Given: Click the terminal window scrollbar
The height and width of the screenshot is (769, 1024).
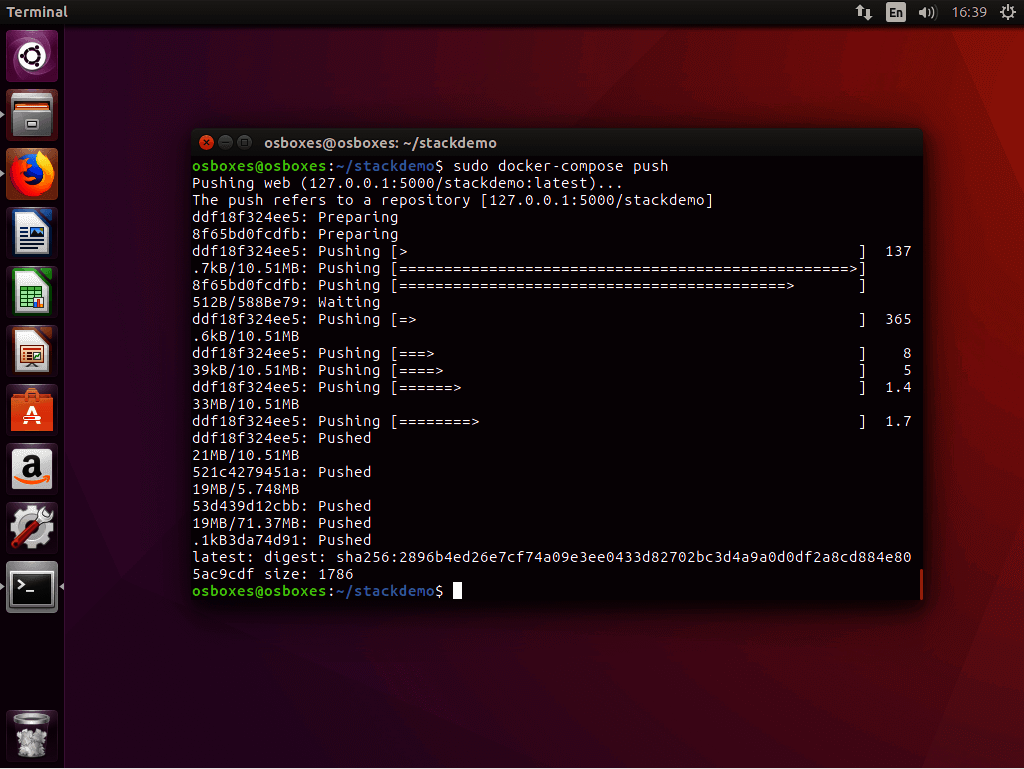Looking at the screenshot, I should click(x=920, y=585).
